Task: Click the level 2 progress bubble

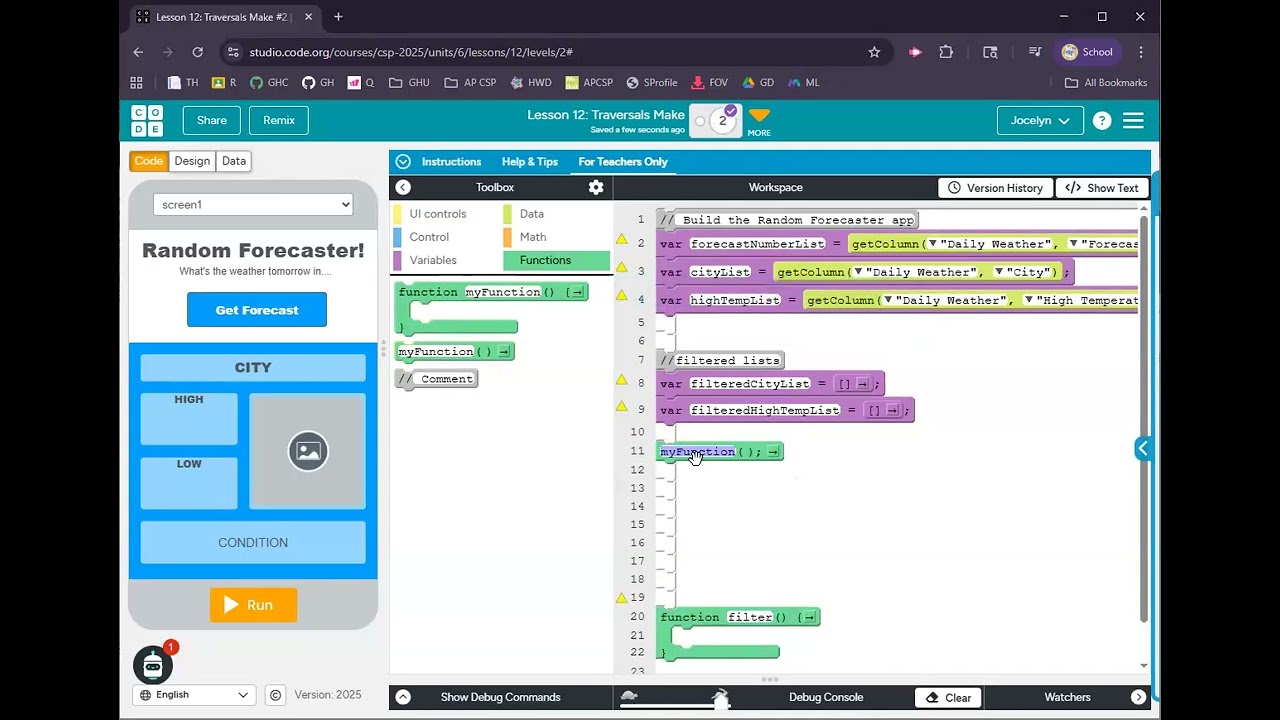Action: click(x=722, y=121)
